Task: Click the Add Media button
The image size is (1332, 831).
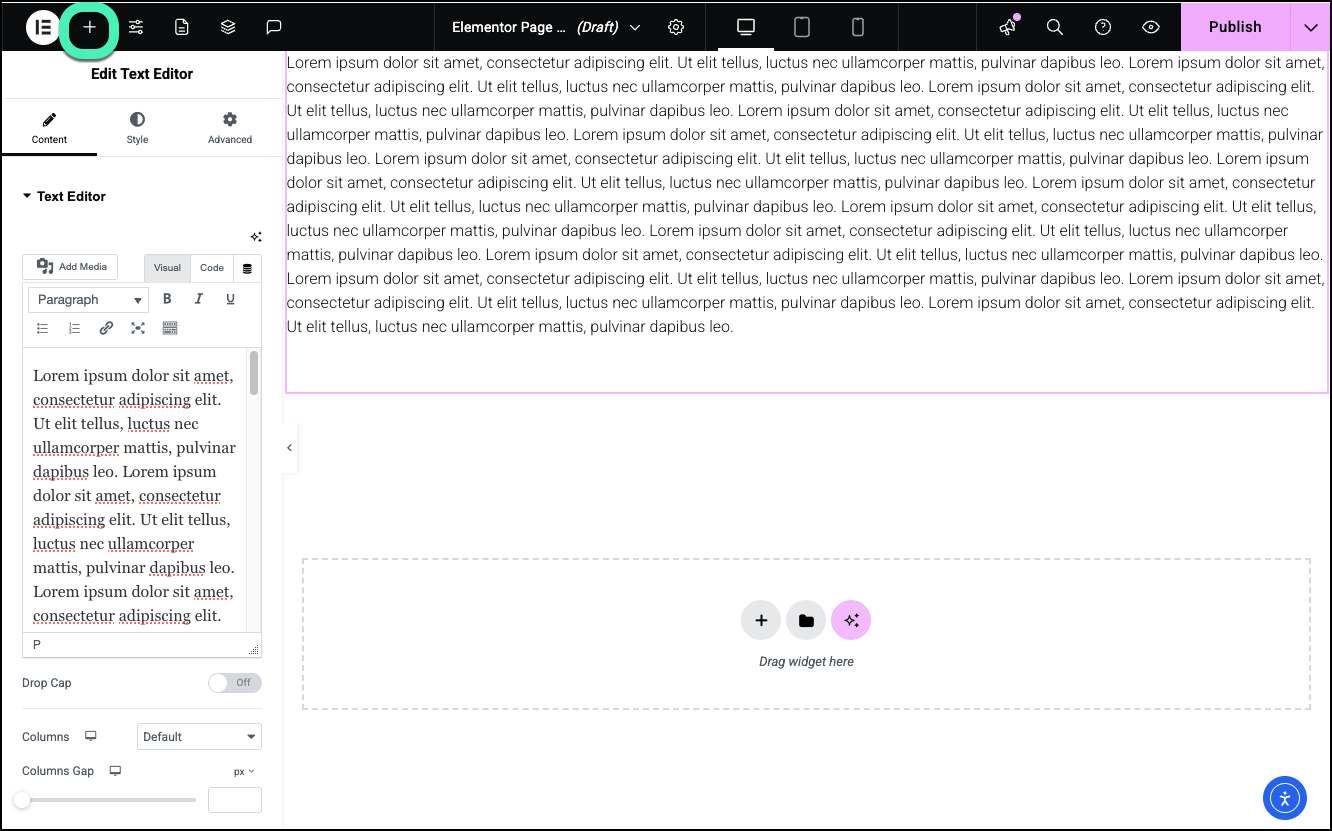Action: pos(71,267)
